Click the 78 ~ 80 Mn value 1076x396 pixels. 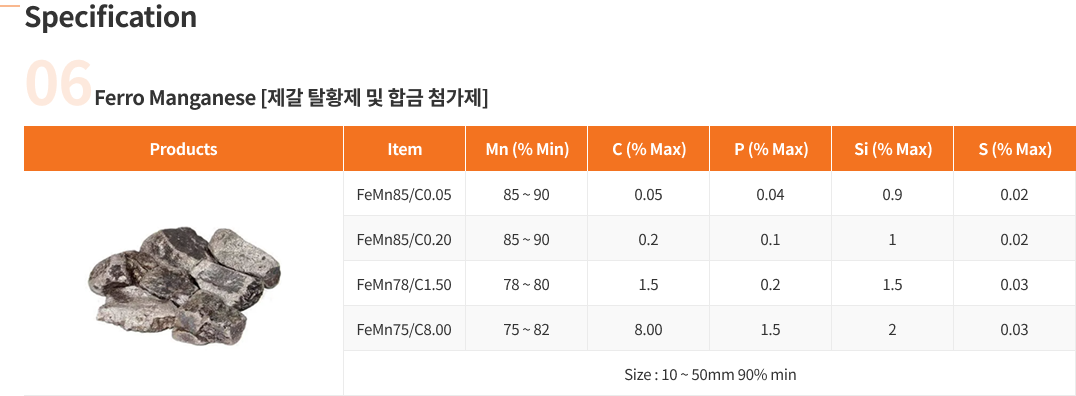(x=526, y=284)
